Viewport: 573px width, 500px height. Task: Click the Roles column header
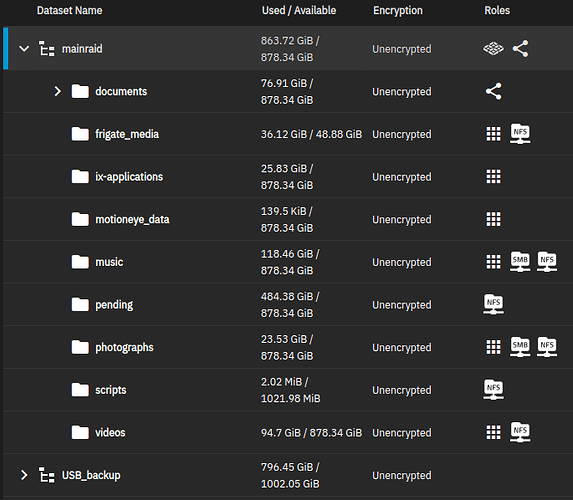click(x=497, y=10)
